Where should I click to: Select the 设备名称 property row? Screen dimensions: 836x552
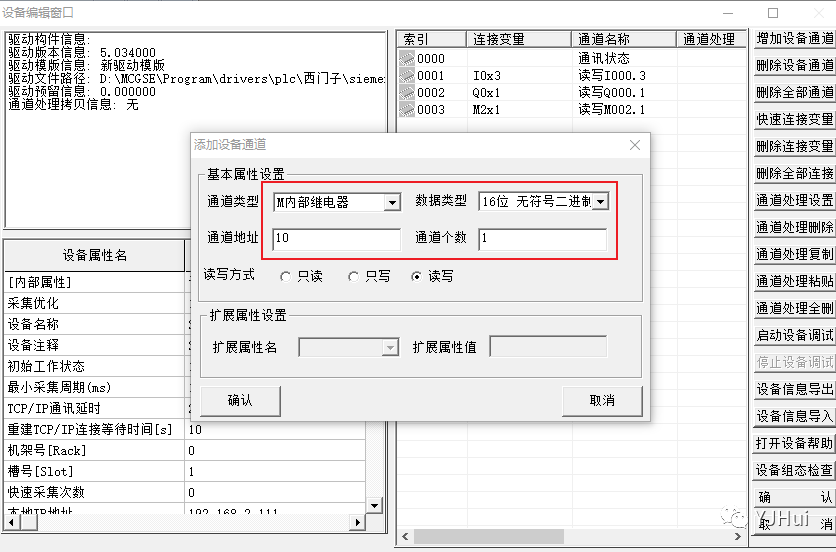(95, 324)
